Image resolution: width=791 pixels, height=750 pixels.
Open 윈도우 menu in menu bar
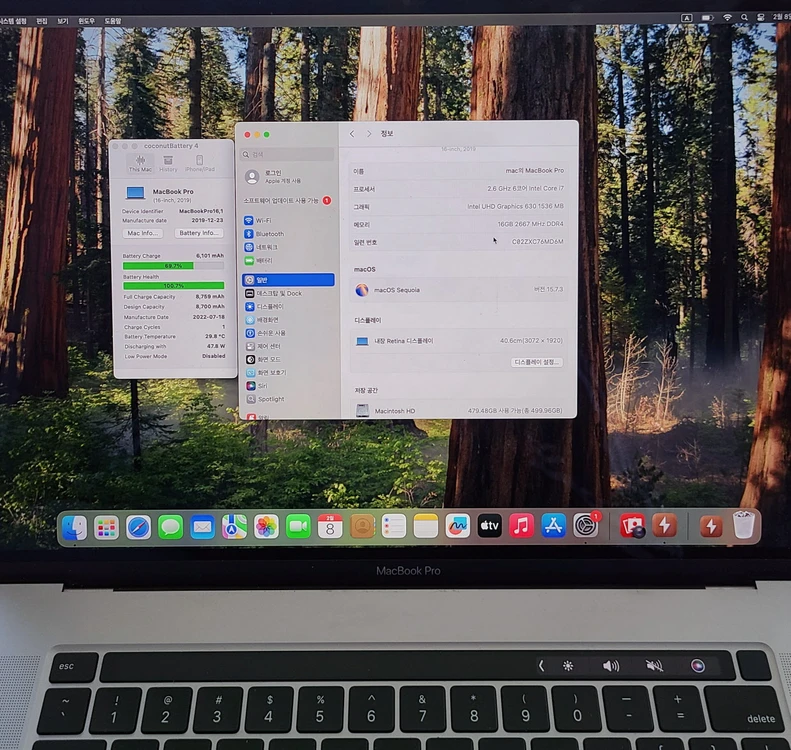pos(86,21)
